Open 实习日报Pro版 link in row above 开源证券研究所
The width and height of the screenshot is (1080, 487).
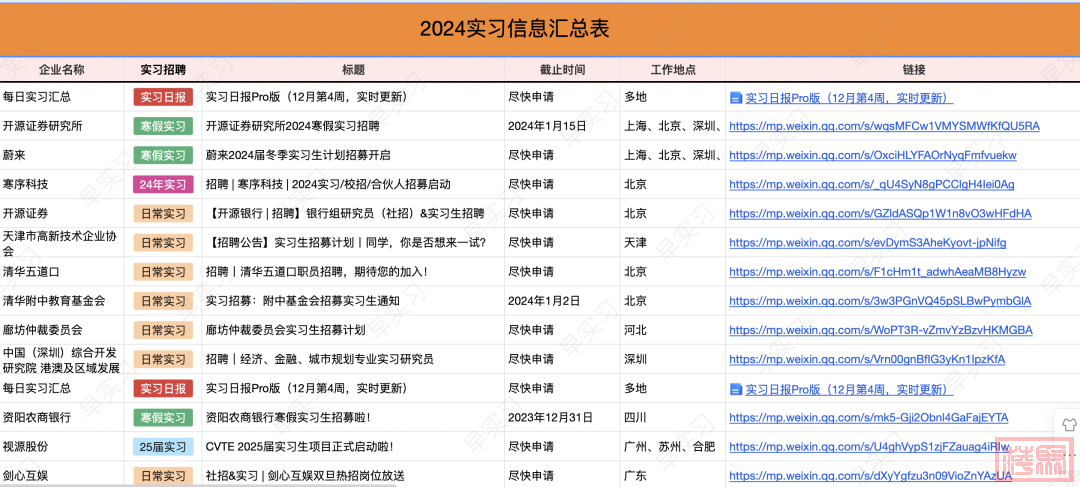[x=849, y=98]
